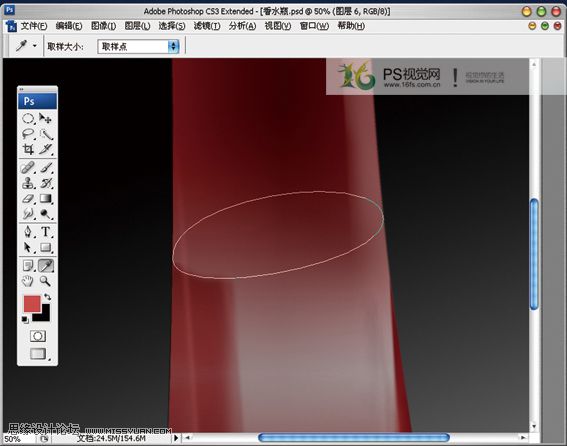The image size is (567, 446).
Task: Select the Rectangle shape tool
Action: [x=46, y=247]
